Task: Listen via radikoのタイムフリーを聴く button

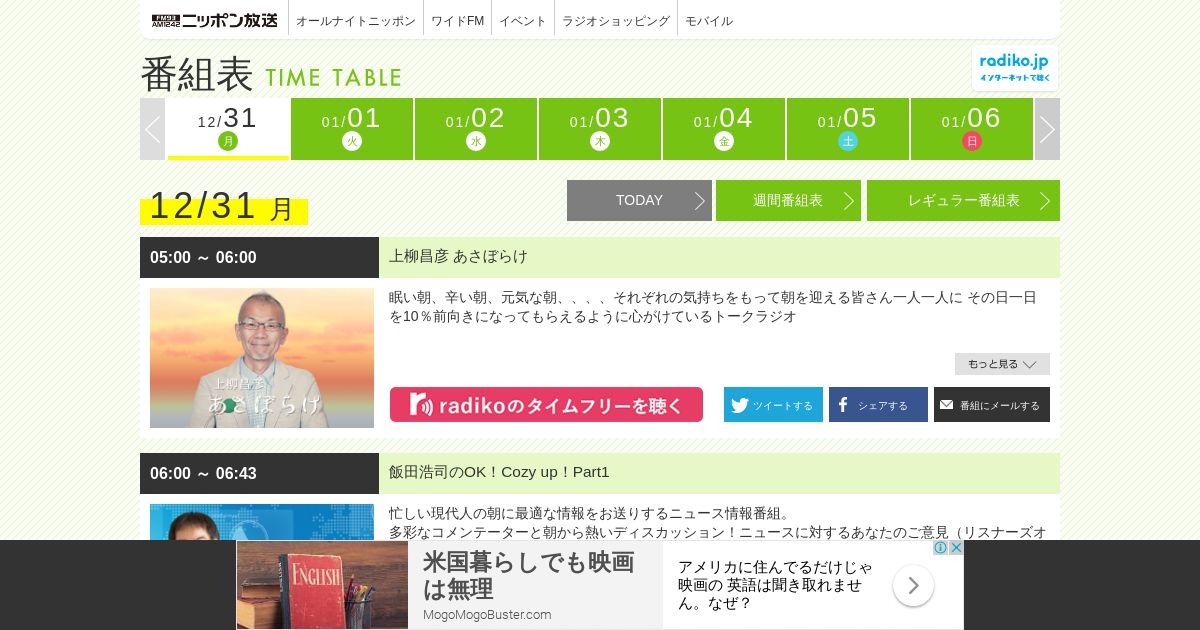Action: pos(546,405)
